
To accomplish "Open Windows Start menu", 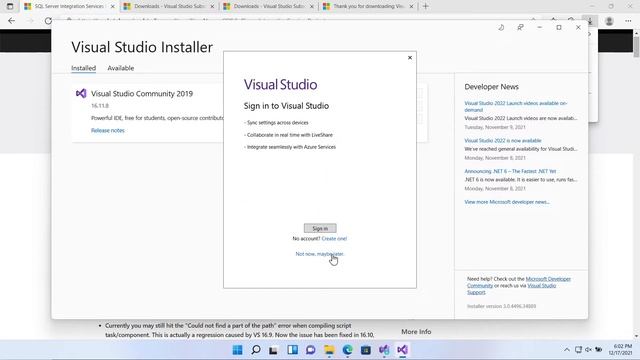I will pyautogui.click(x=237, y=350).
